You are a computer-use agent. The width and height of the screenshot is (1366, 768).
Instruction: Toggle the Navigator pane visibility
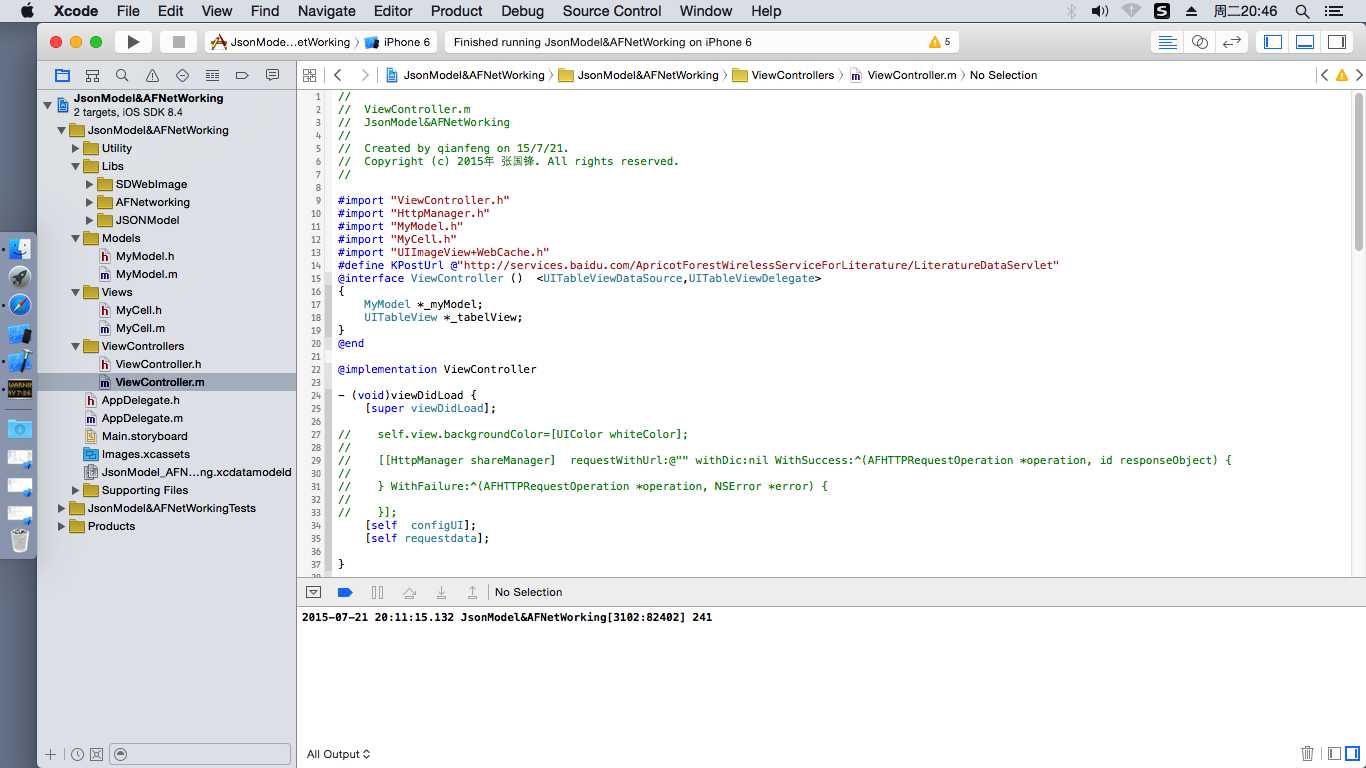(1273, 42)
